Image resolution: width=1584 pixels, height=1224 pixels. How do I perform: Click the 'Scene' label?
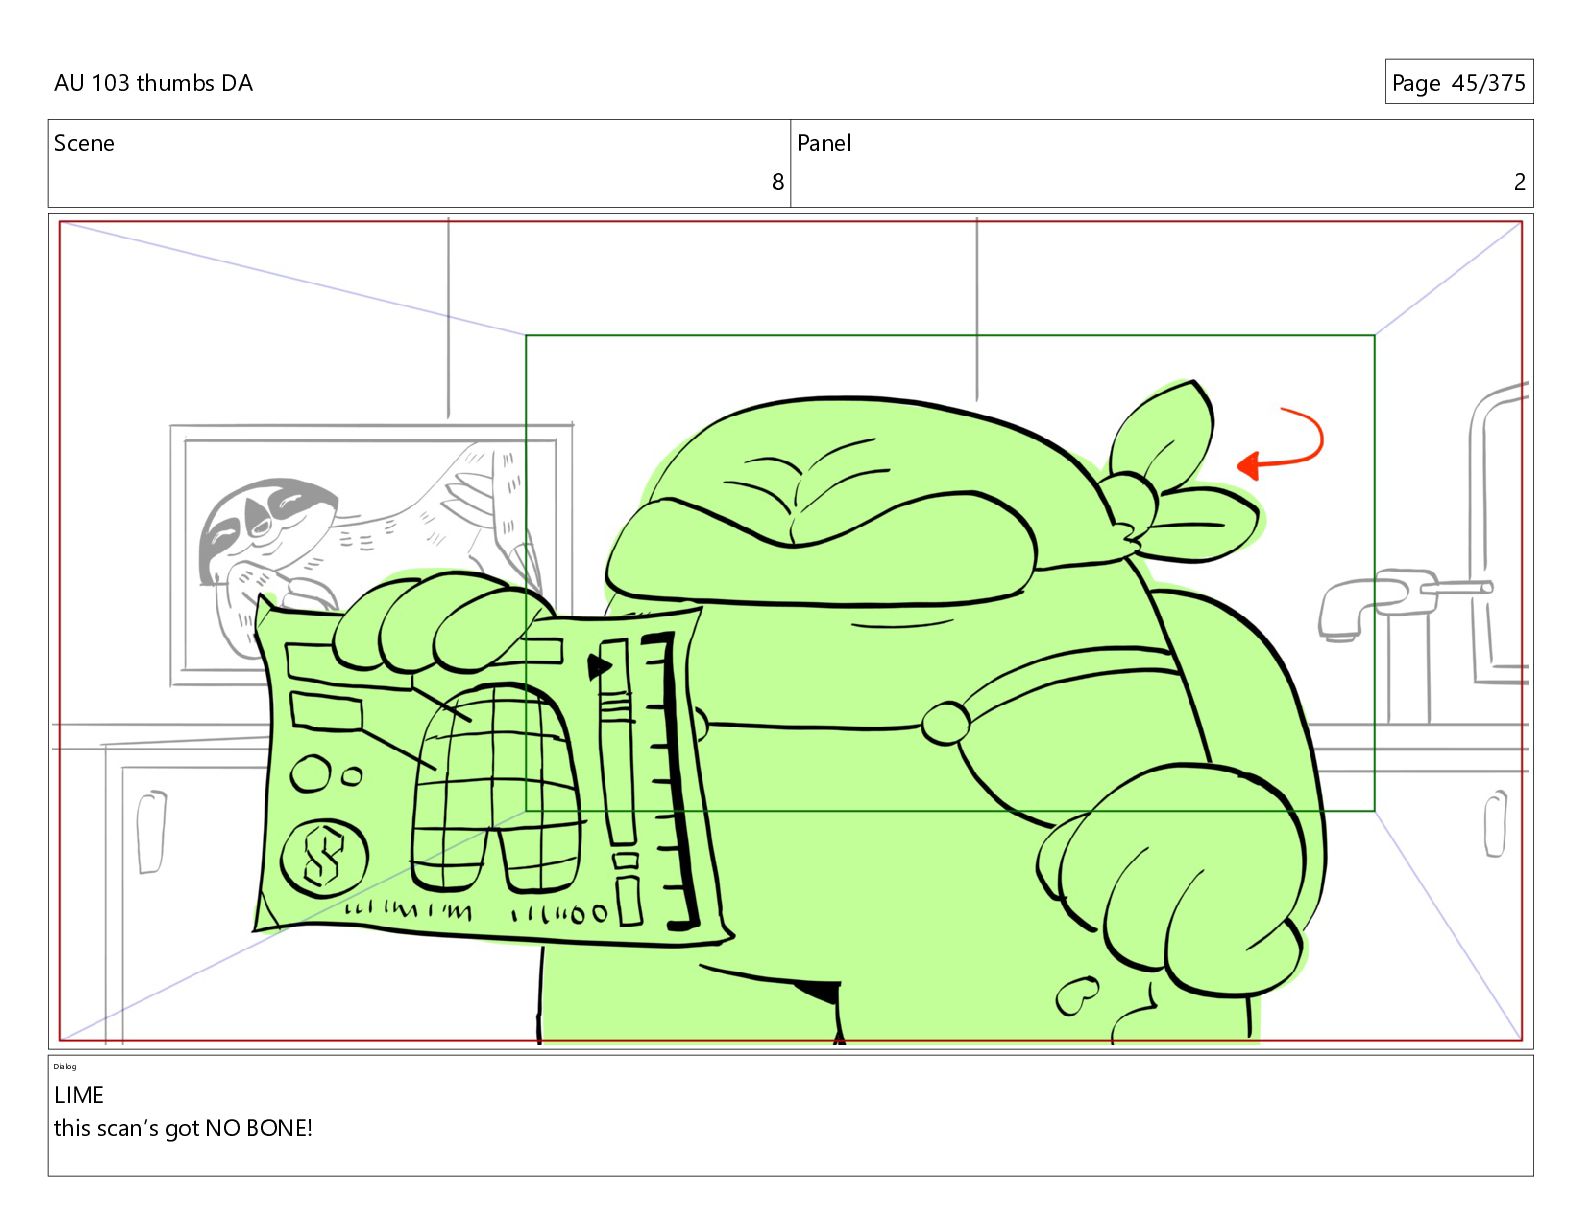click(84, 143)
